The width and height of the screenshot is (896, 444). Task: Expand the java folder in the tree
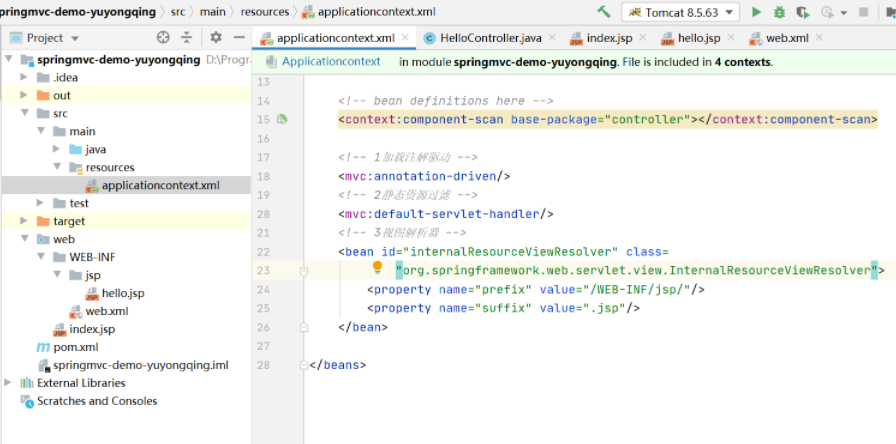coord(58,149)
